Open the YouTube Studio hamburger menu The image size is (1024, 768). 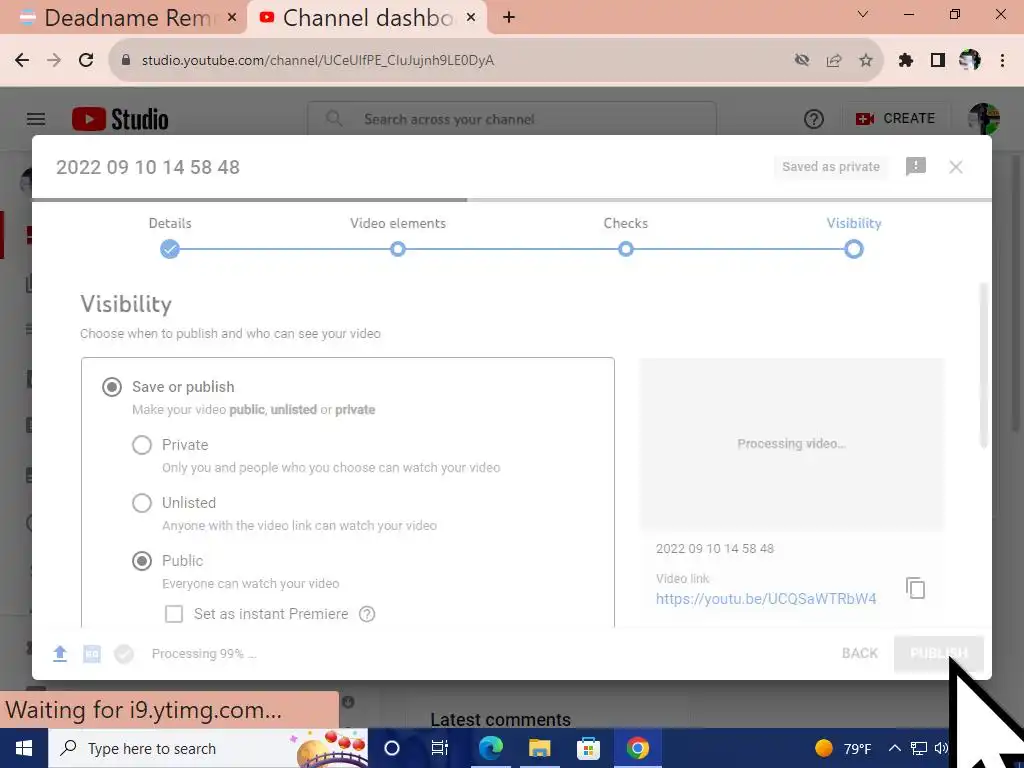coord(36,119)
